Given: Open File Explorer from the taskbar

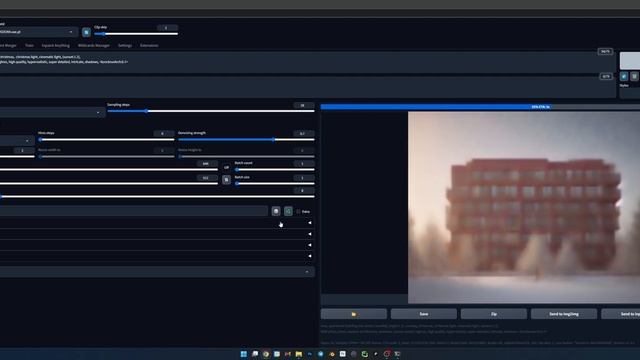Looking at the screenshot, I should coord(299,354).
